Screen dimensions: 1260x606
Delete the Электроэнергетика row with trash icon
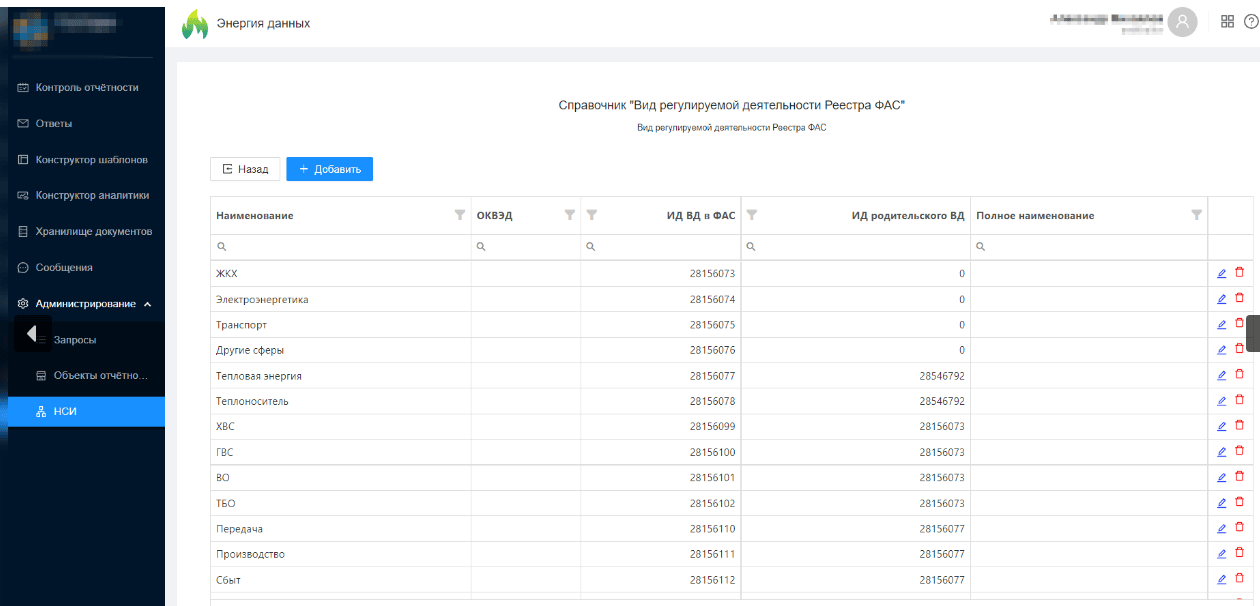[1240, 298]
